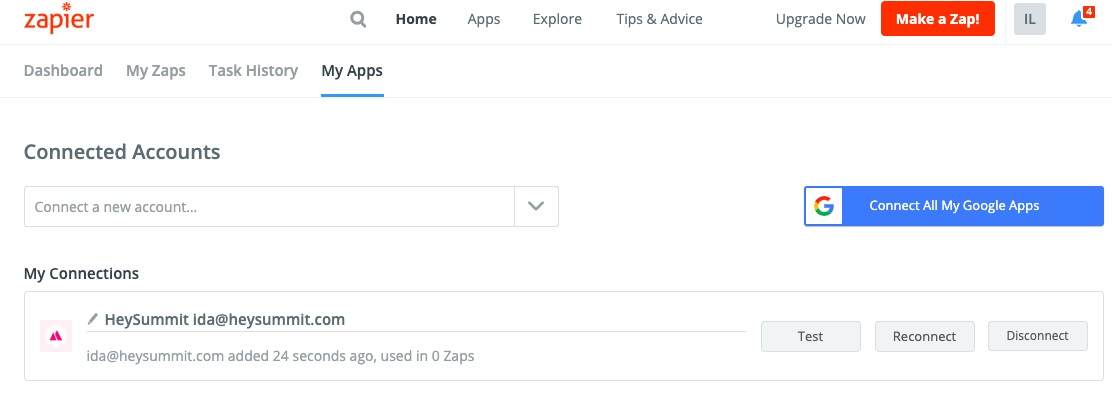
Task: Open the IL user avatar menu
Action: point(1030,19)
